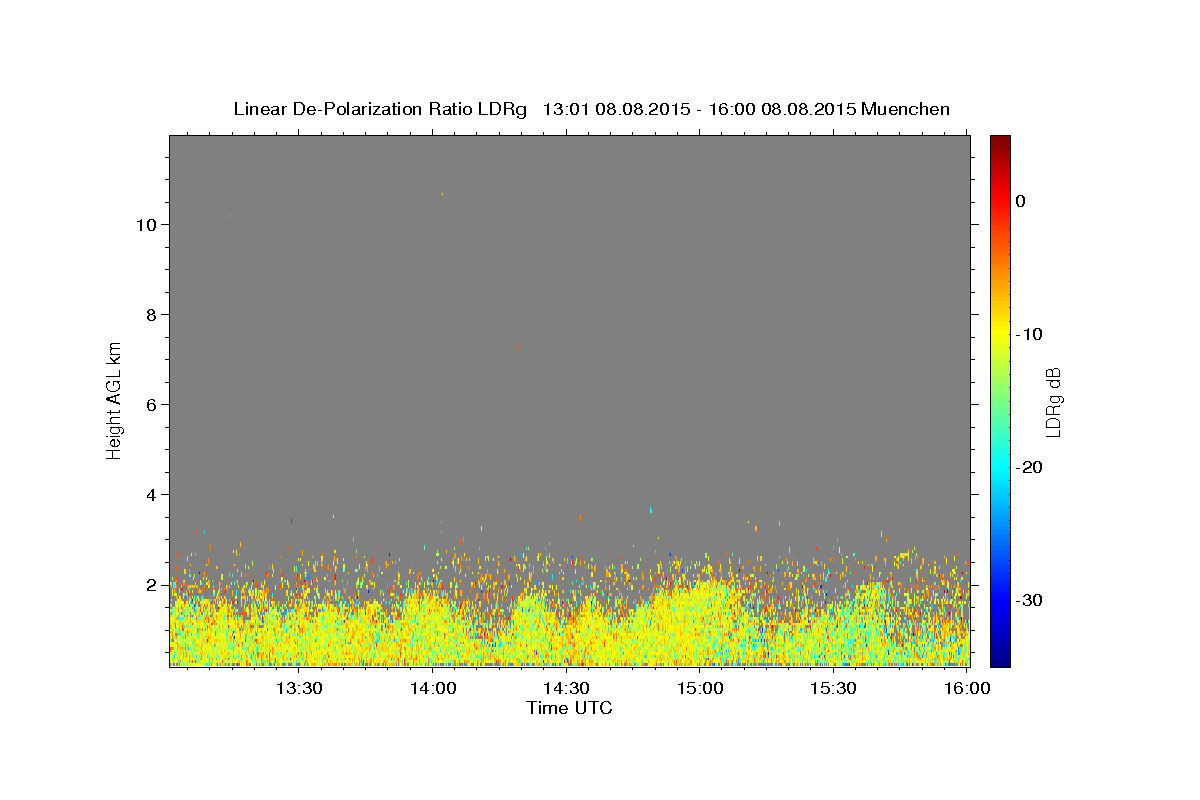This screenshot has height=800, width=1200.
Task: Click the 14:00 time tick label
Action: point(433,688)
